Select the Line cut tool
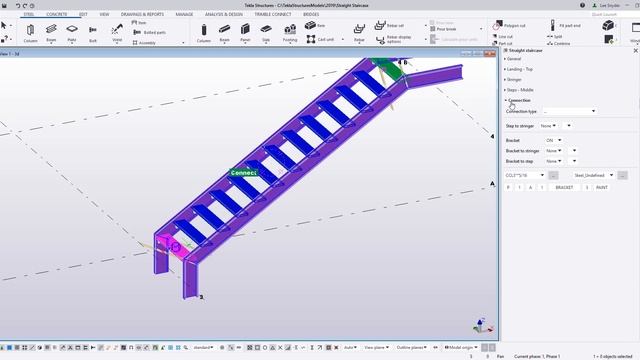Viewport: 640px width, 360px height. point(502,36)
